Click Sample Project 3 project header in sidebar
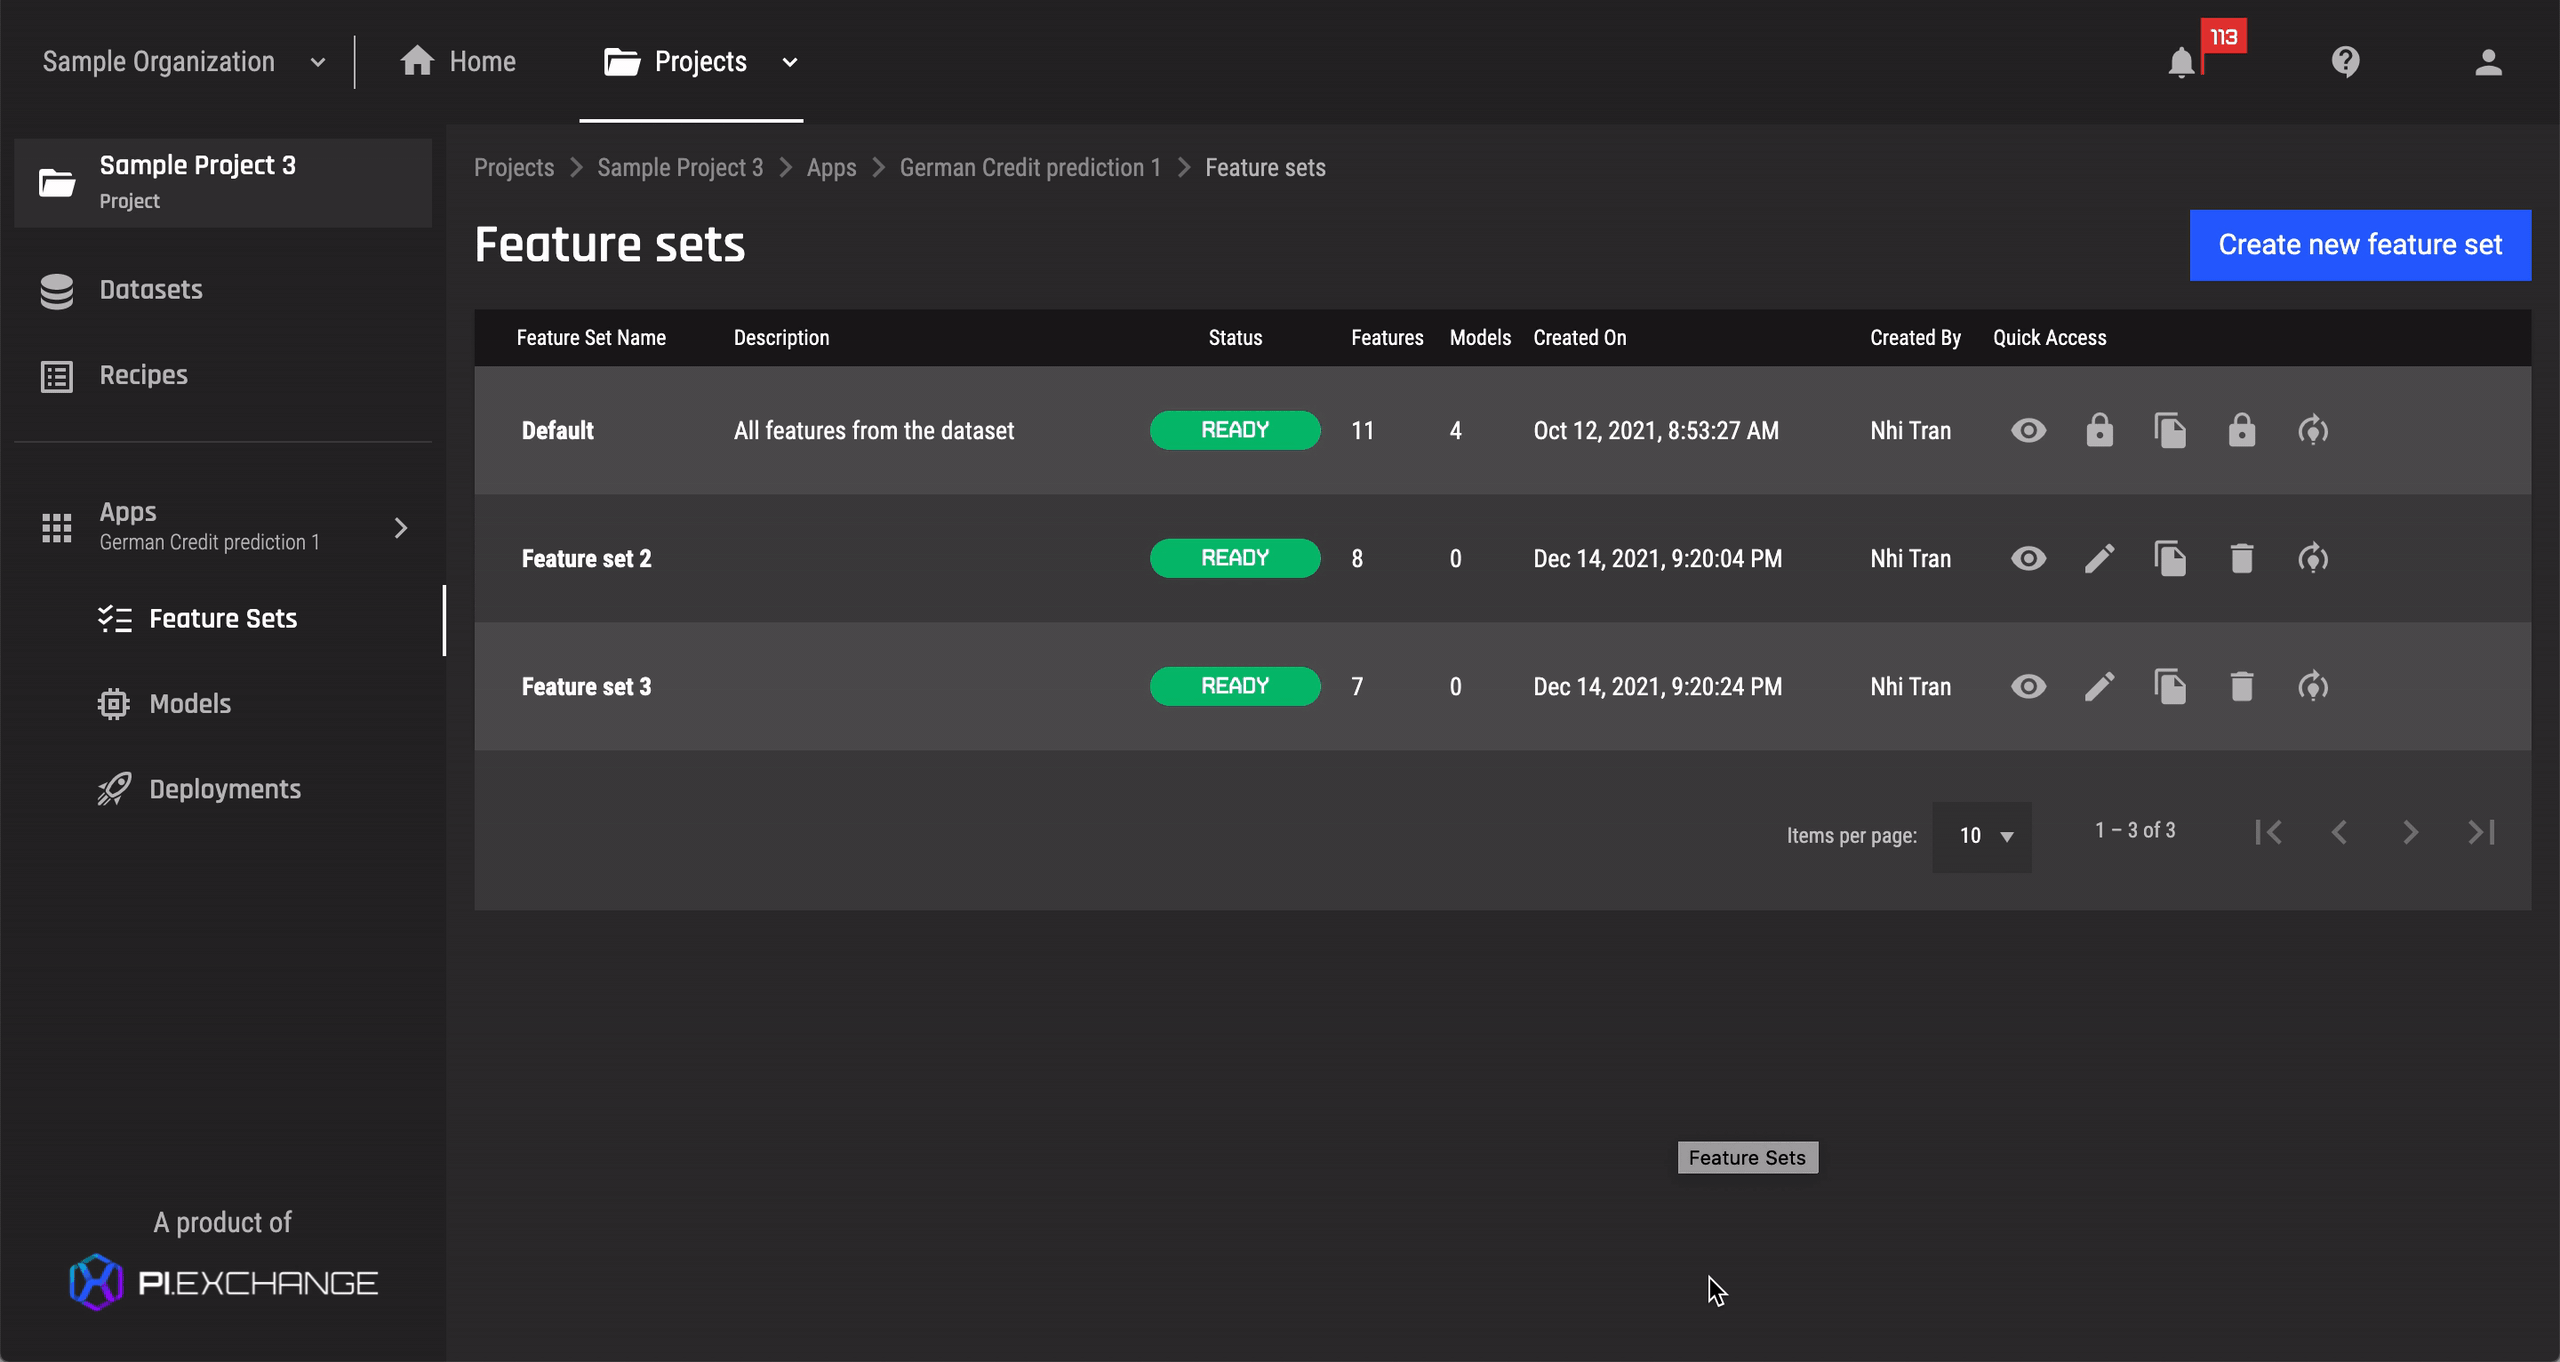This screenshot has width=2560, height=1362. pyautogui.click(x=222, y=183)
